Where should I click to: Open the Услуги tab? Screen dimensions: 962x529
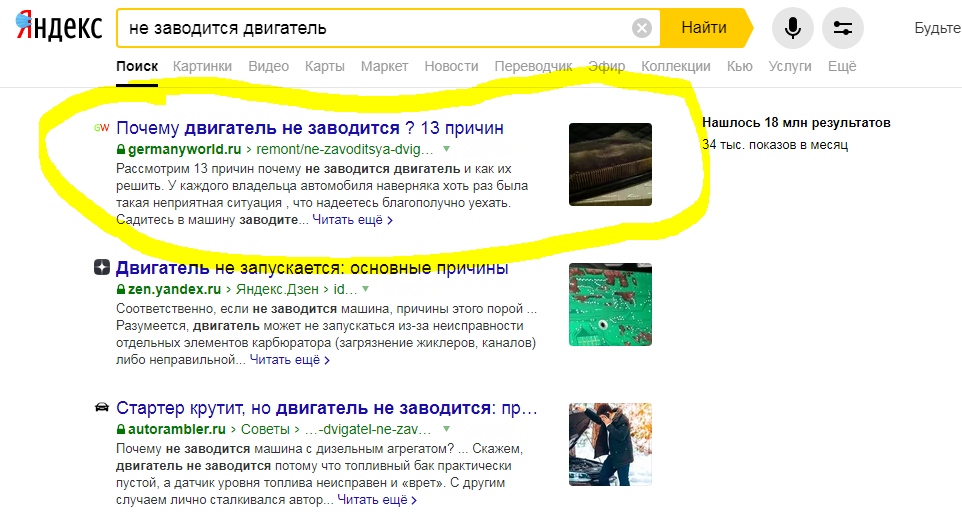tap(790, 66)
